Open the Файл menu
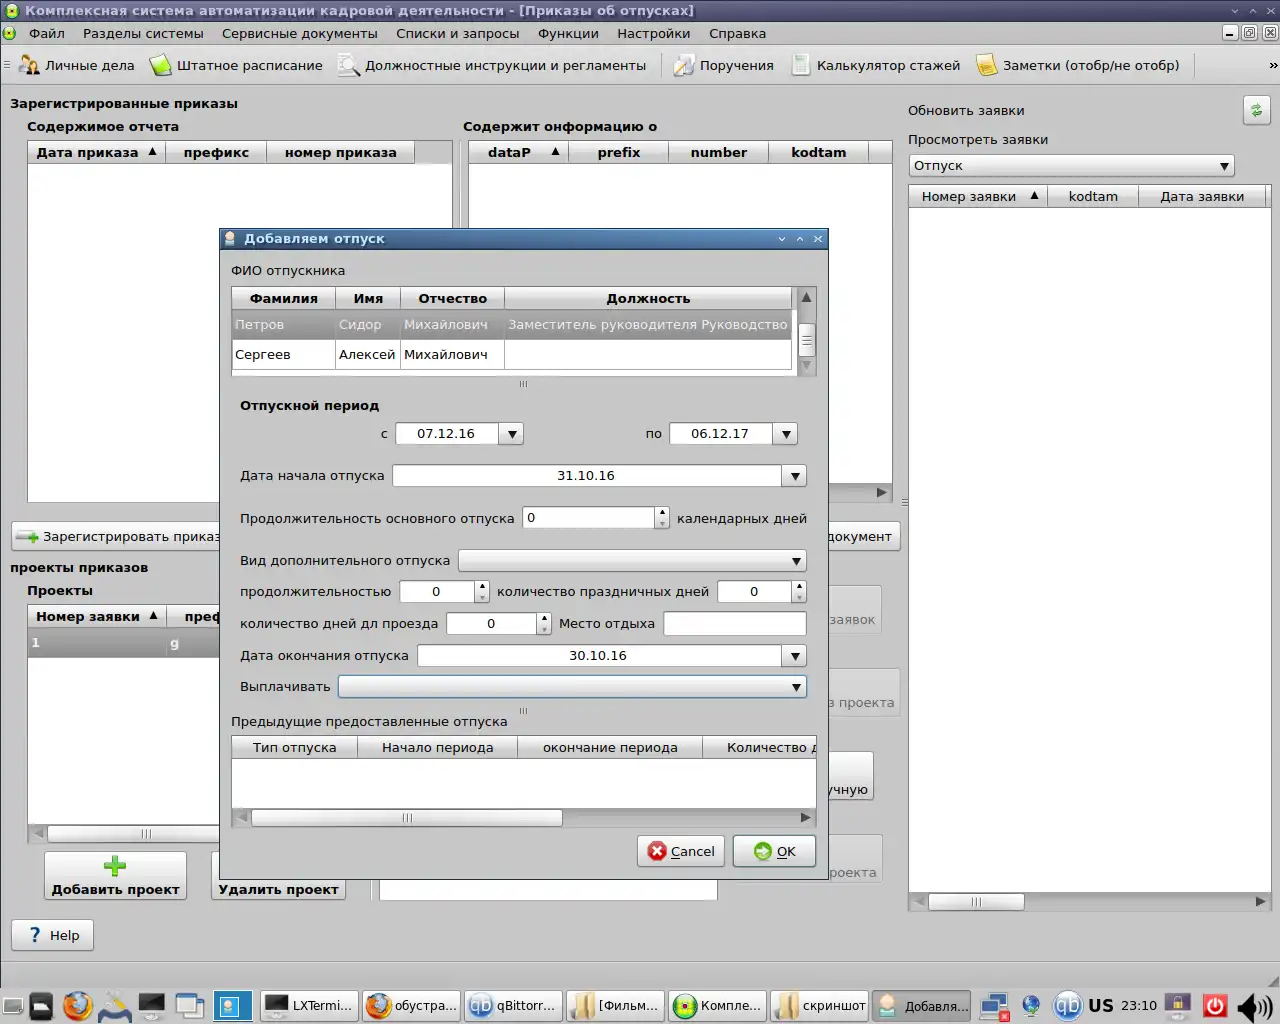The image size is (1280, 1024). [47, 33]
